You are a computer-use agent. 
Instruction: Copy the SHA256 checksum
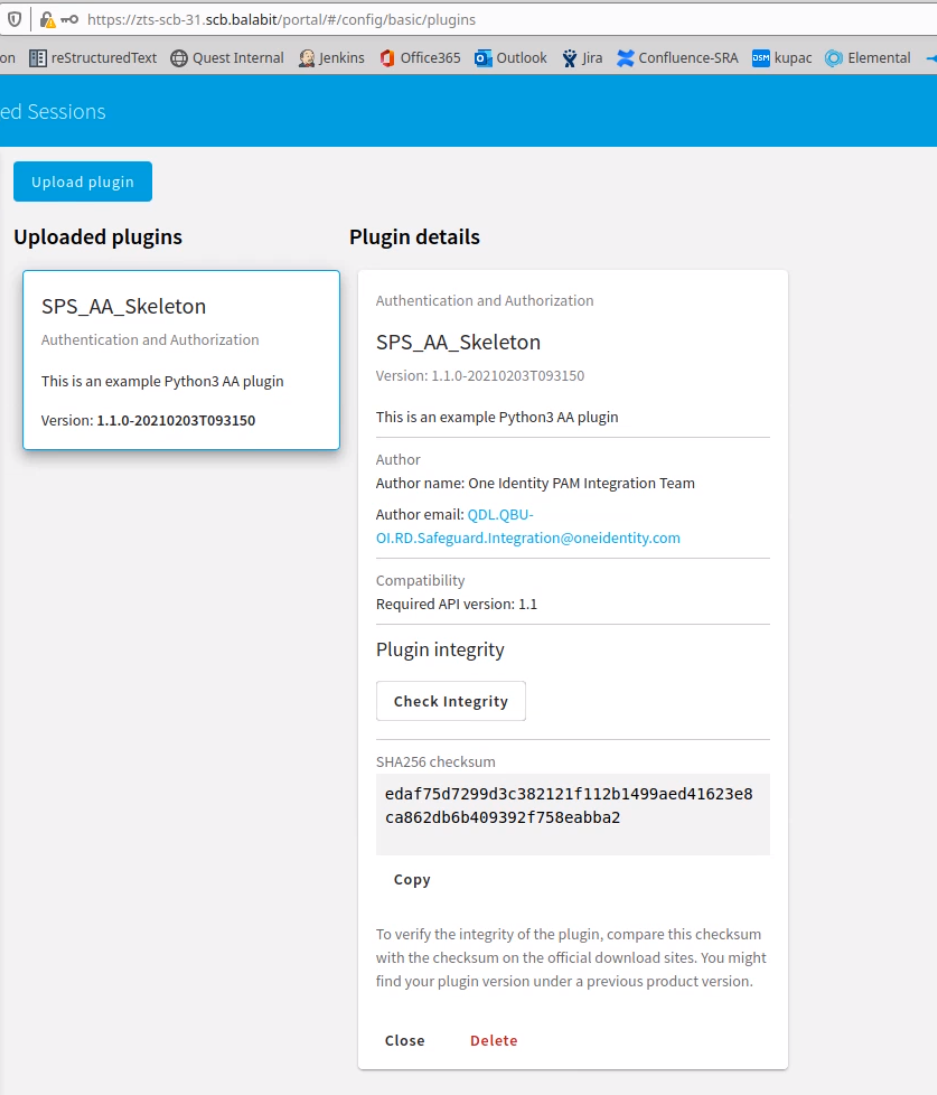pyautogui.click(x=412, y=879)
